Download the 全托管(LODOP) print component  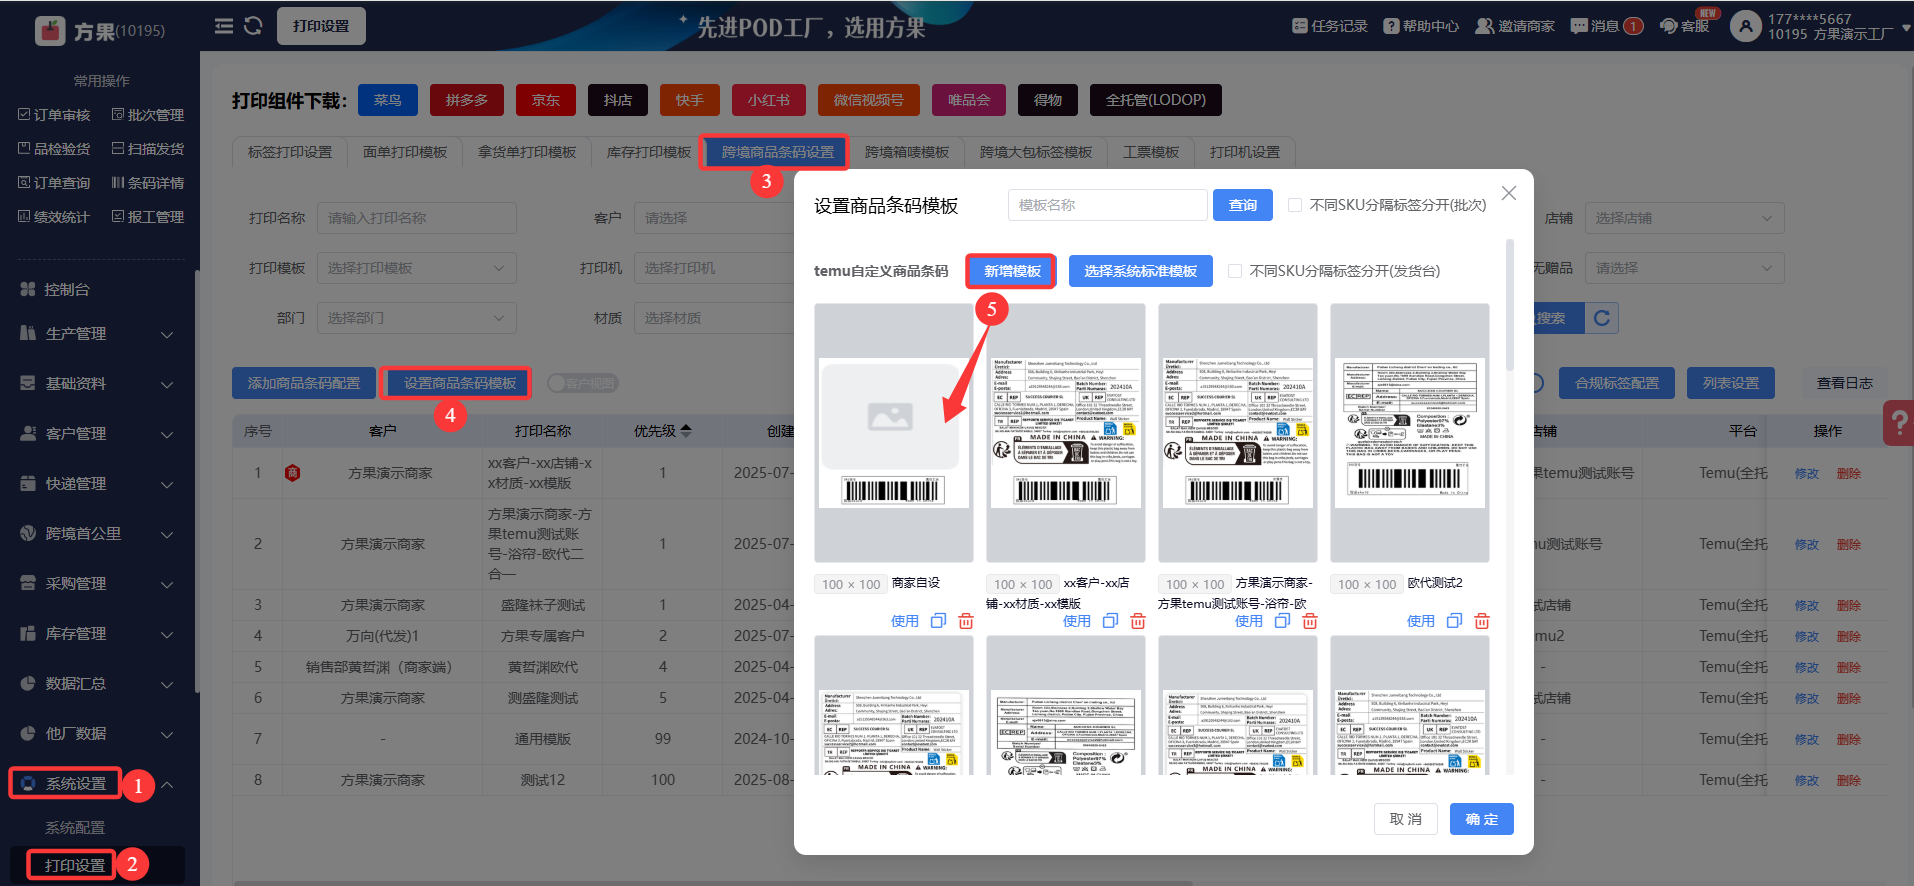coord(1156,100)
